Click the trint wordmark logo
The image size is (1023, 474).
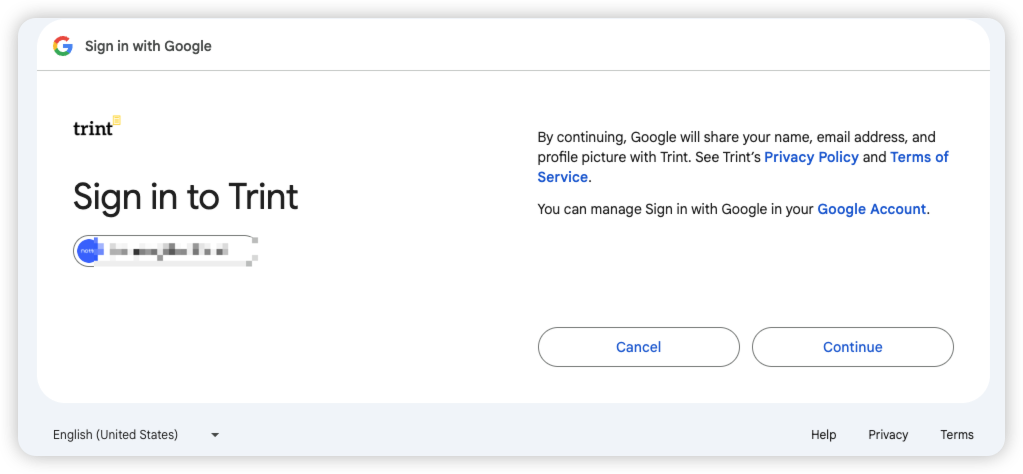[x=93, y=128]
